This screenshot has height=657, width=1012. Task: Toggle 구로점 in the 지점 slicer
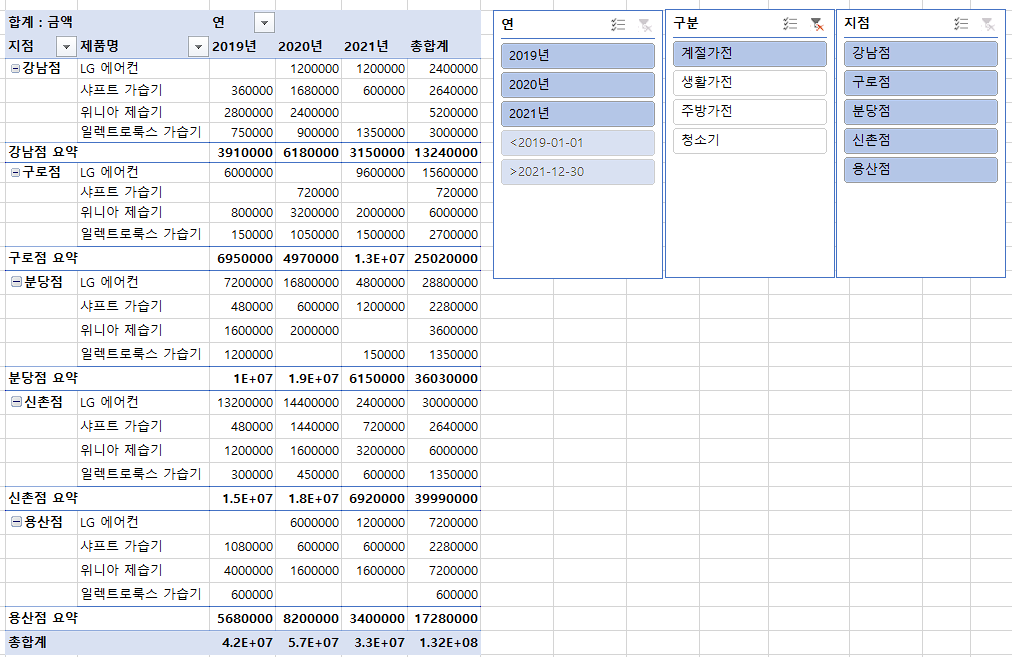(x=920, y=83)
